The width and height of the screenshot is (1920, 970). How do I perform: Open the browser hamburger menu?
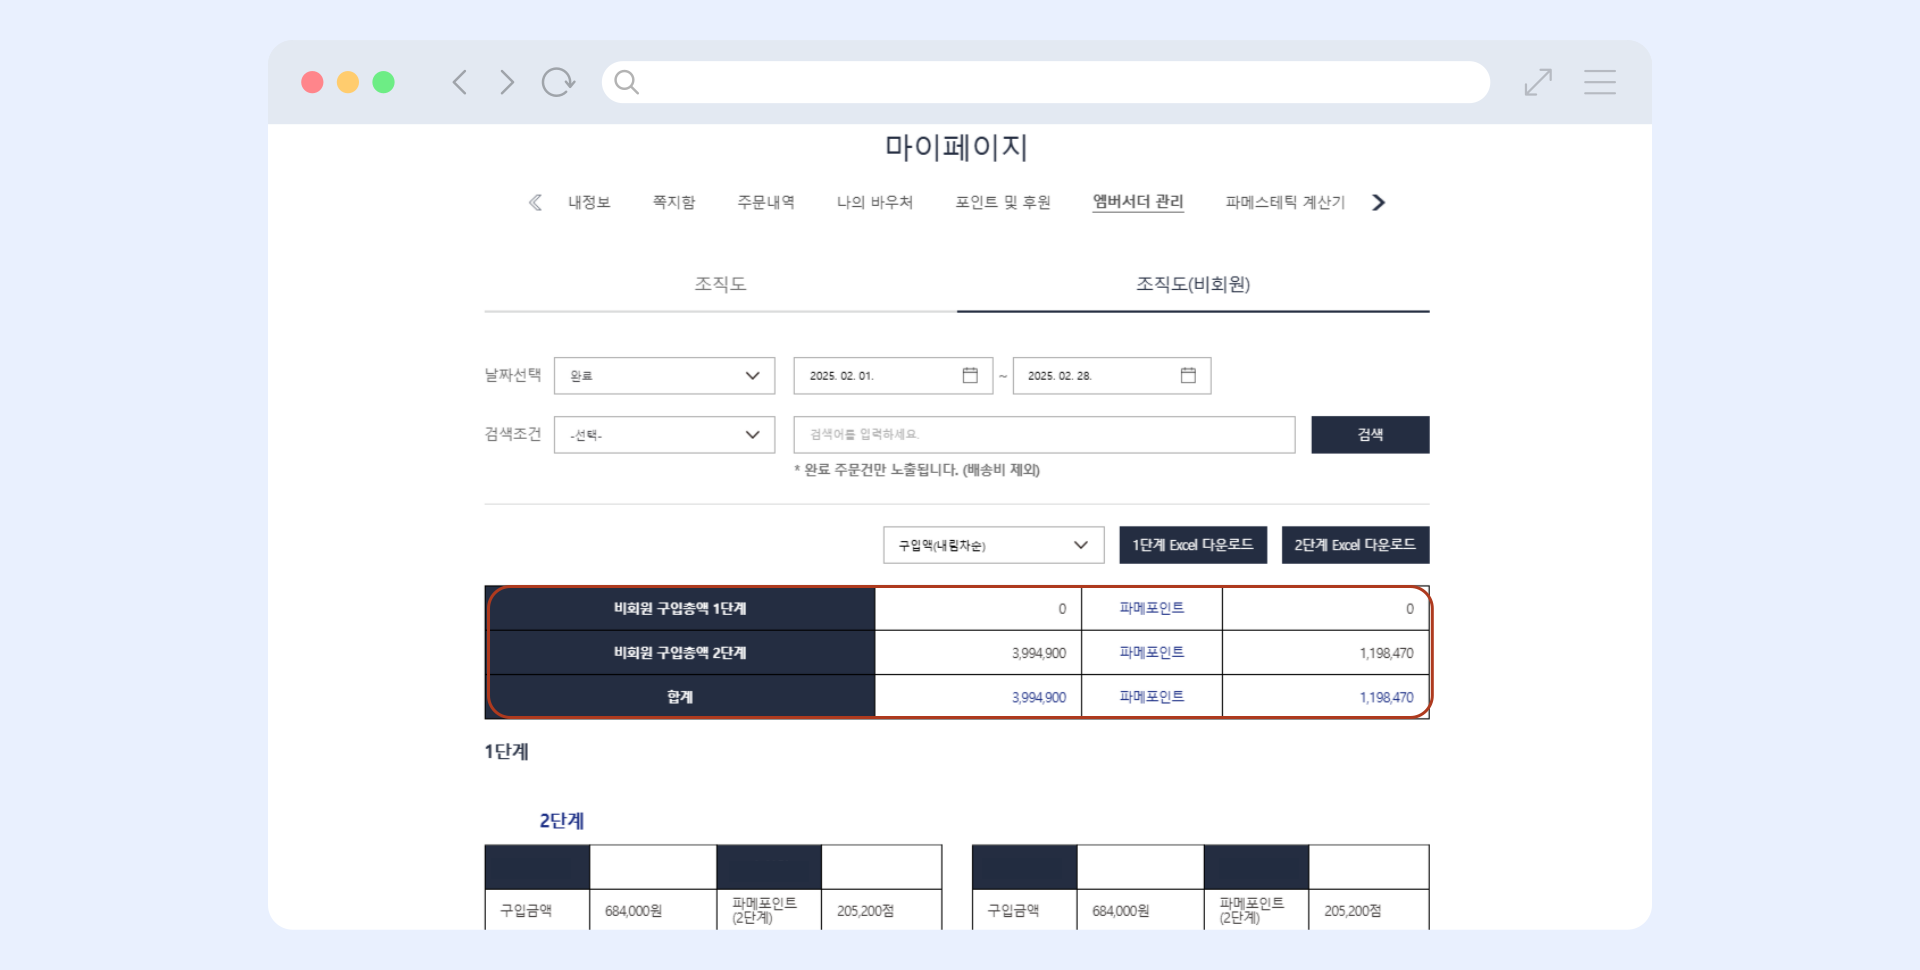coord(1600,82)
